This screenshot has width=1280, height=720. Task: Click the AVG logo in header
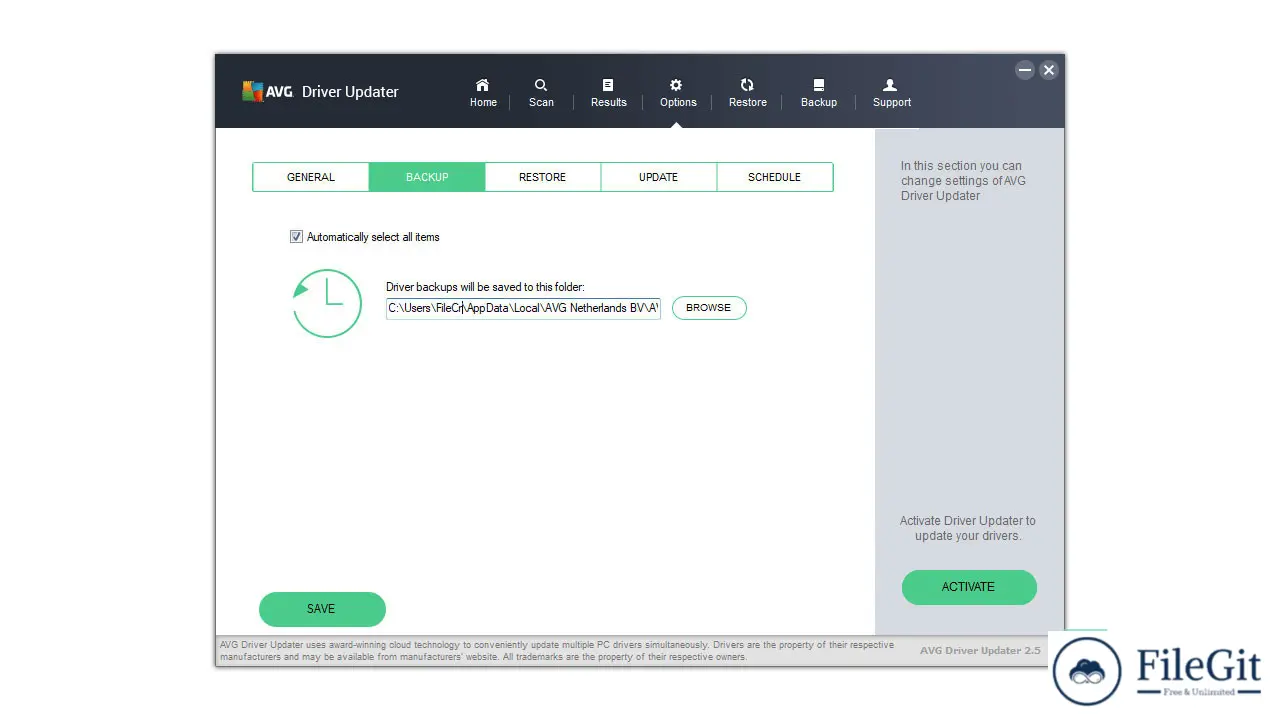click(267, 91)
